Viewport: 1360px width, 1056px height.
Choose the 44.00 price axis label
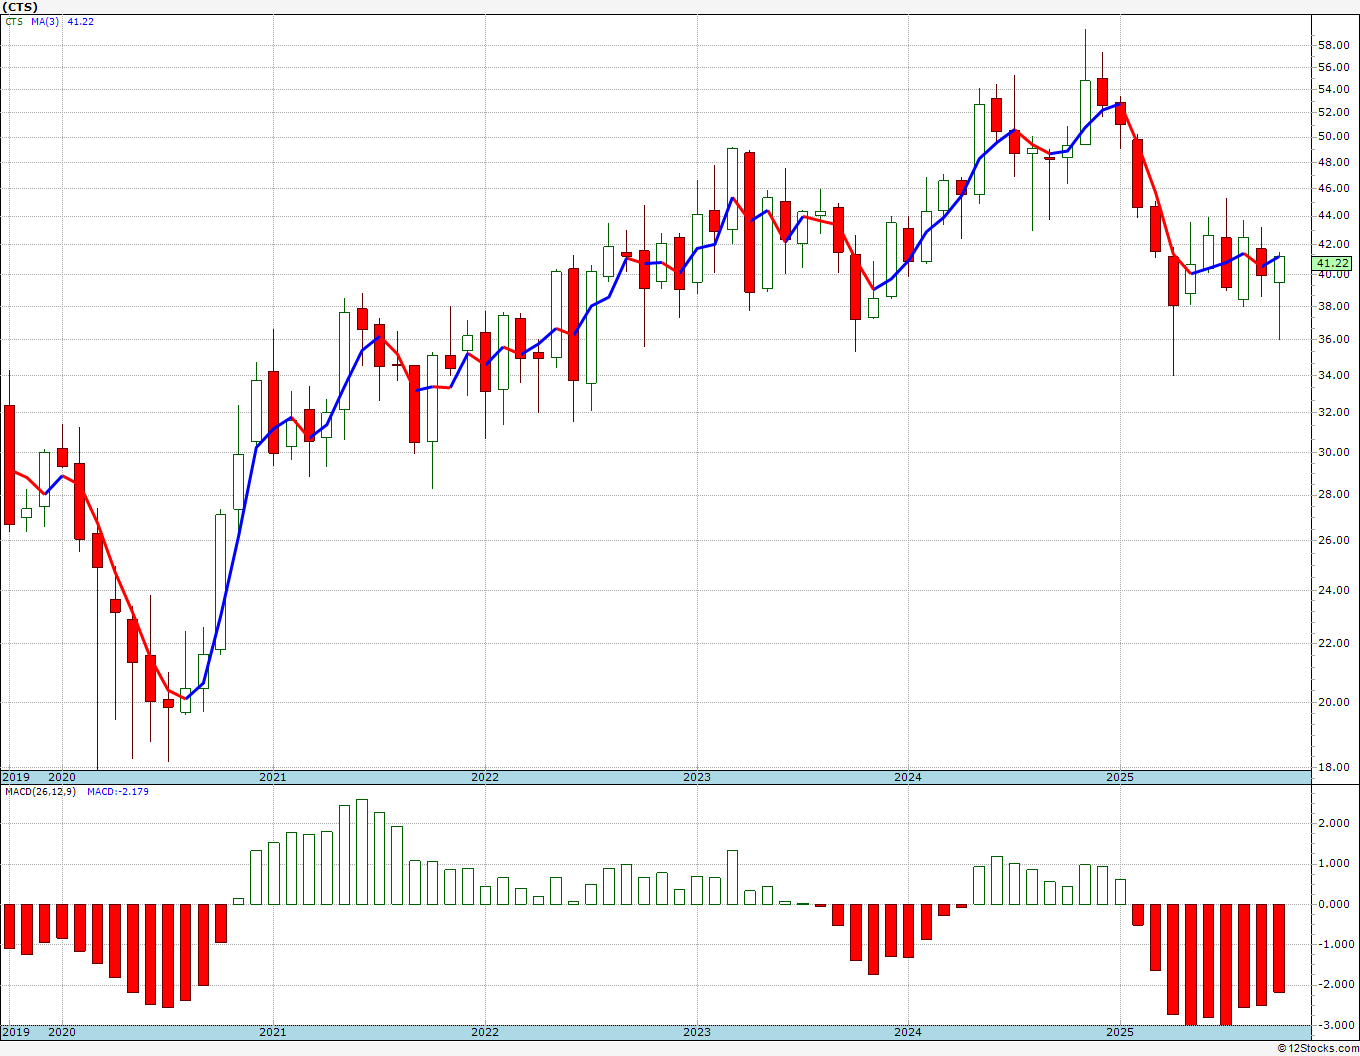point(1335,216)
